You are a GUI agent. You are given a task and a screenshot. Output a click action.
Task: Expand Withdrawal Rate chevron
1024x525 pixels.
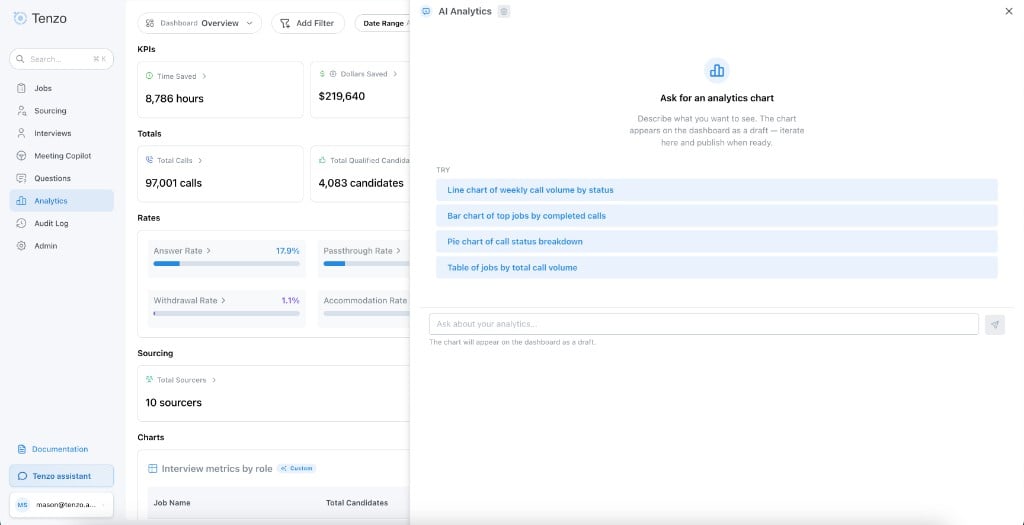(x=223, y=300)
